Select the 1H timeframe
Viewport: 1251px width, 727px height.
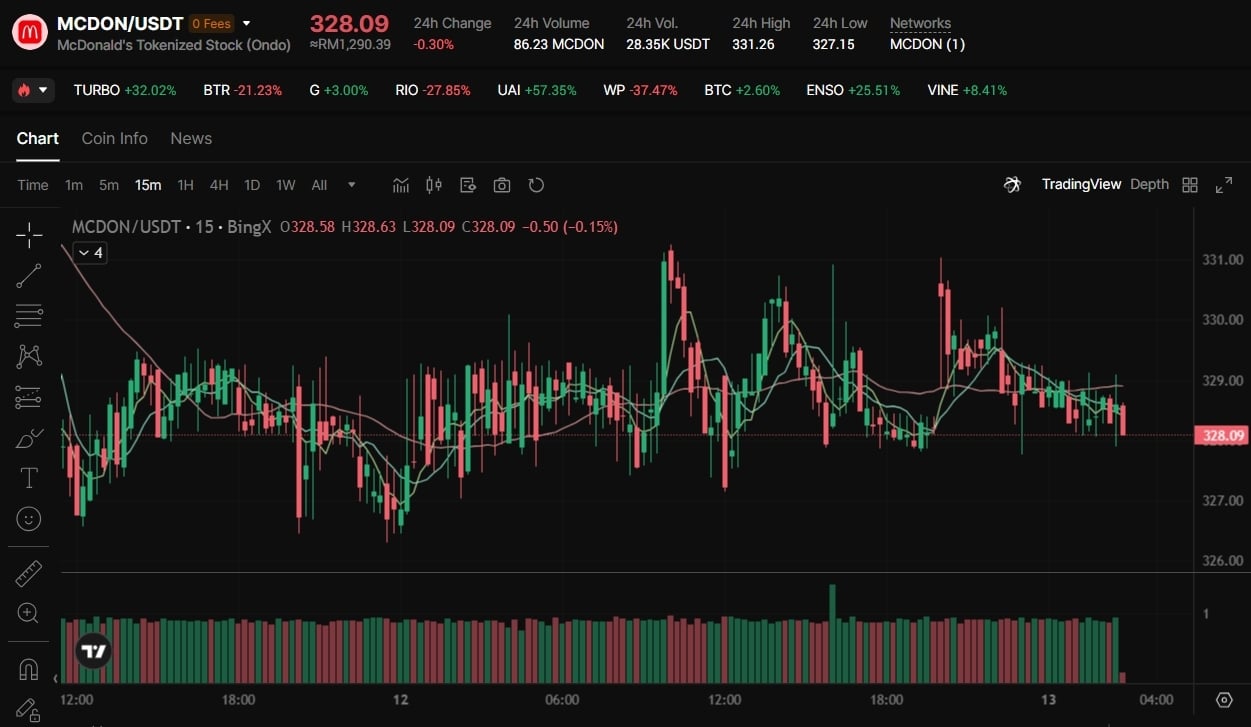(185, 185)
